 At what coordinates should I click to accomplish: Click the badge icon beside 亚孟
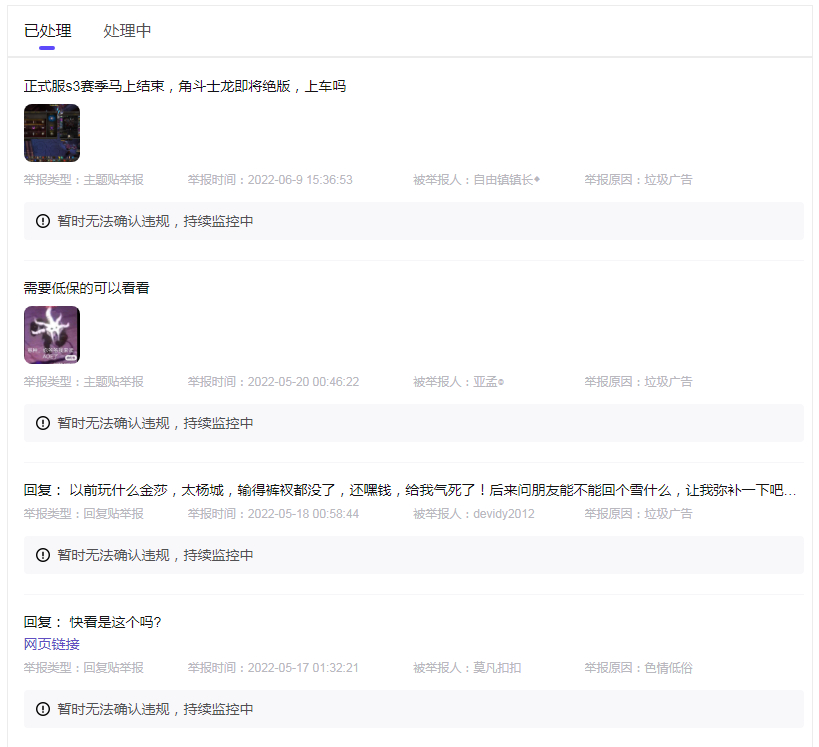click(x=501, y=382)
